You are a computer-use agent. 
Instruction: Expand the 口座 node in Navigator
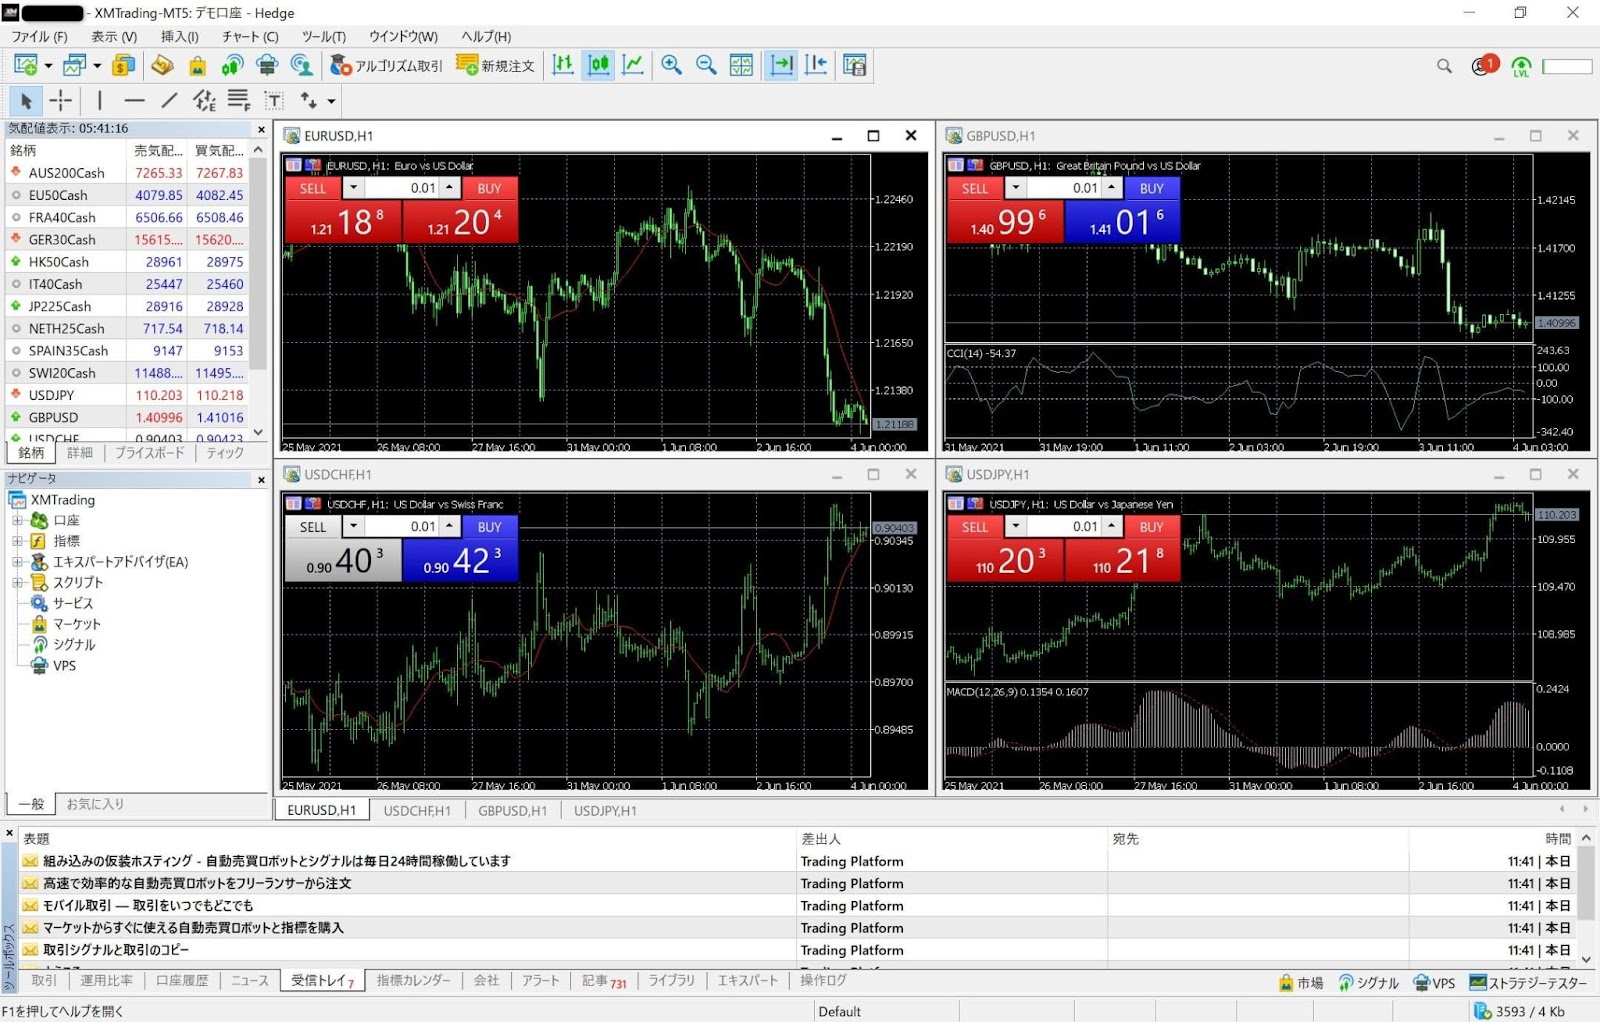click(17, 521)
